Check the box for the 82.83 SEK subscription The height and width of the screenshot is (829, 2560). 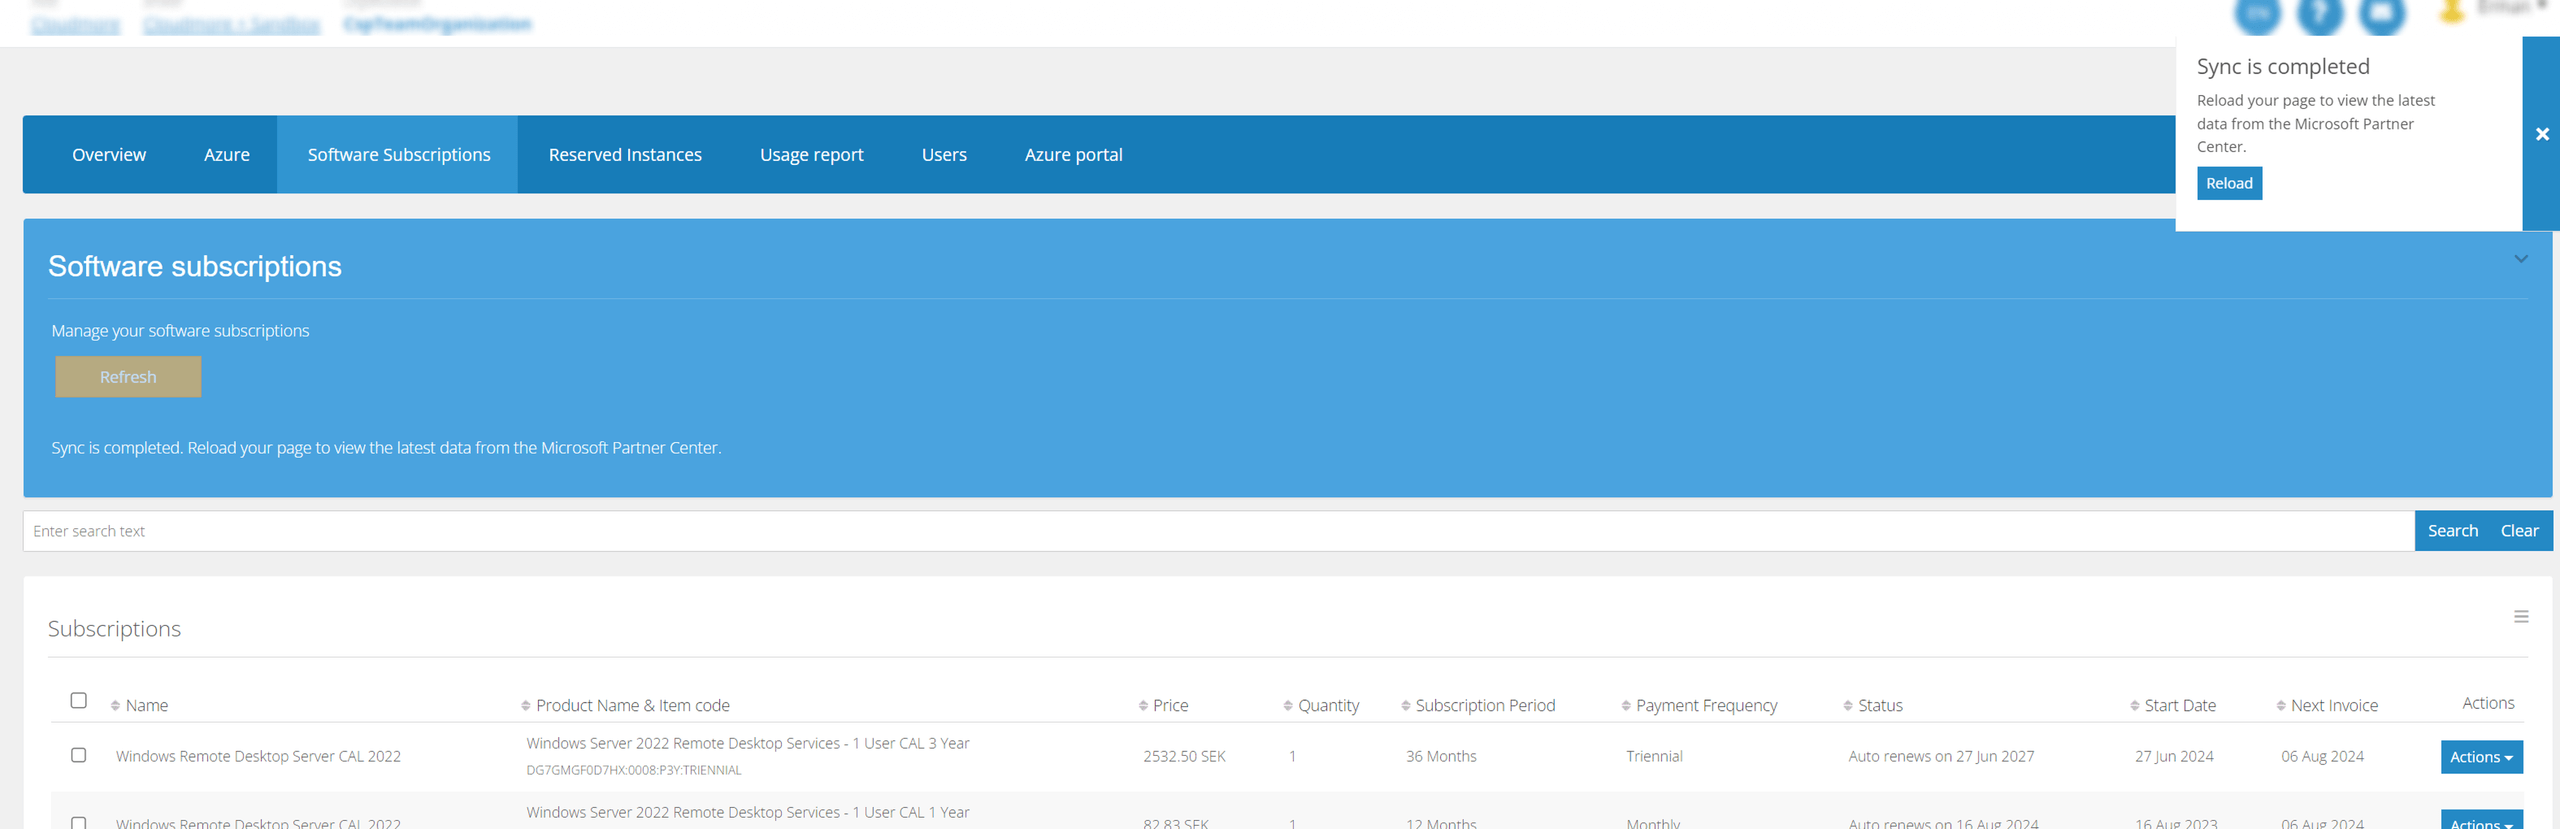coord(79,822)
